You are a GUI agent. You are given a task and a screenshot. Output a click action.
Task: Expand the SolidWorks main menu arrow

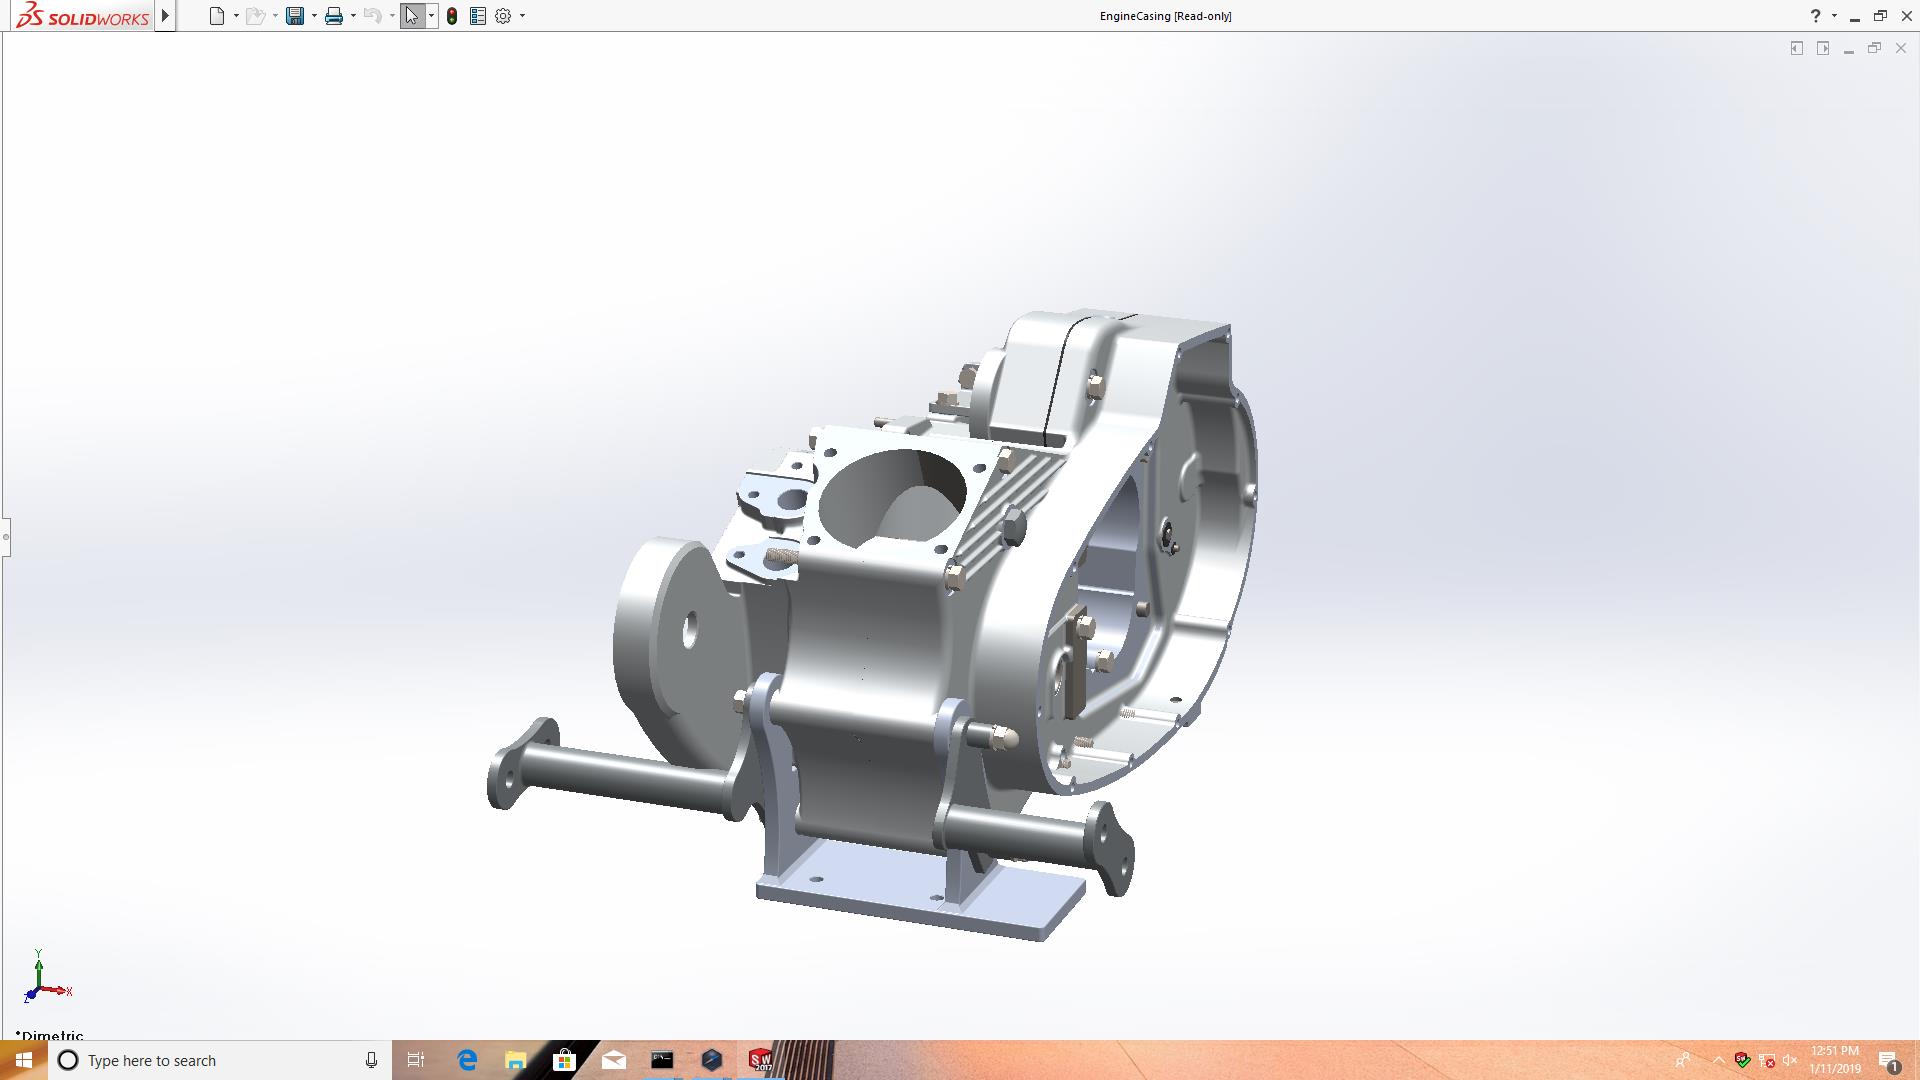166,16
